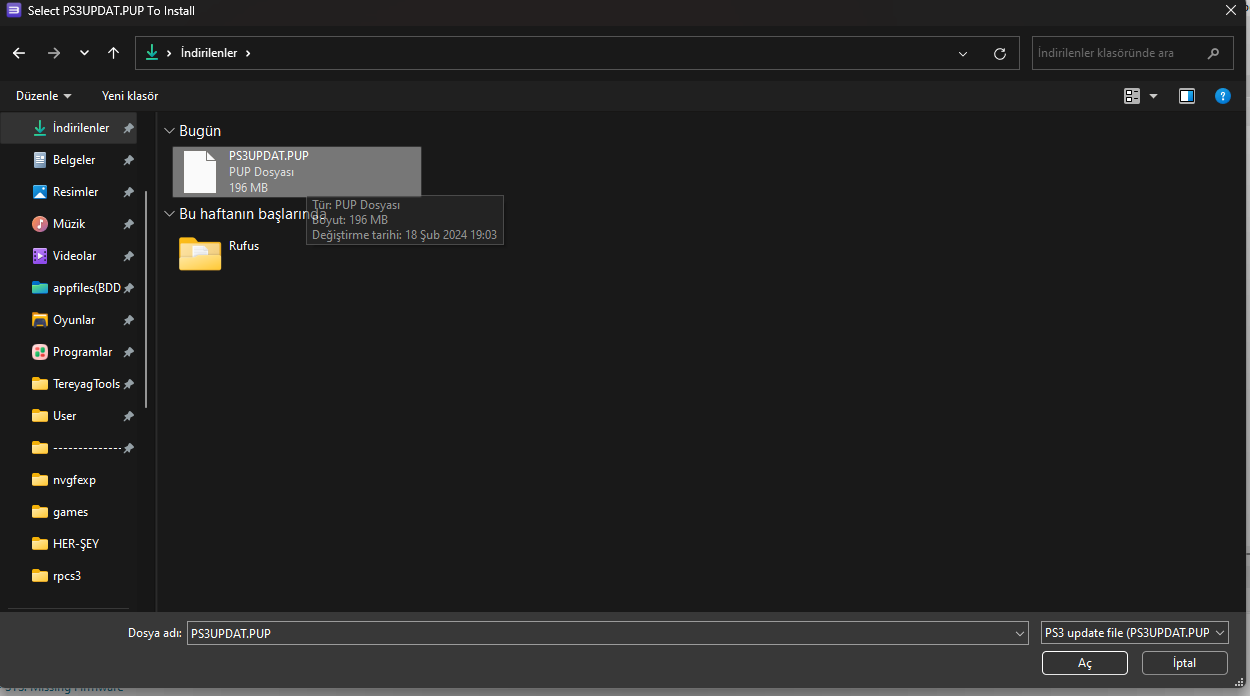Image resolution: width=1250 pixels, height=696 pixels.
Task: Open Videolar in the sidebar
Action: [x=72, y=256]
